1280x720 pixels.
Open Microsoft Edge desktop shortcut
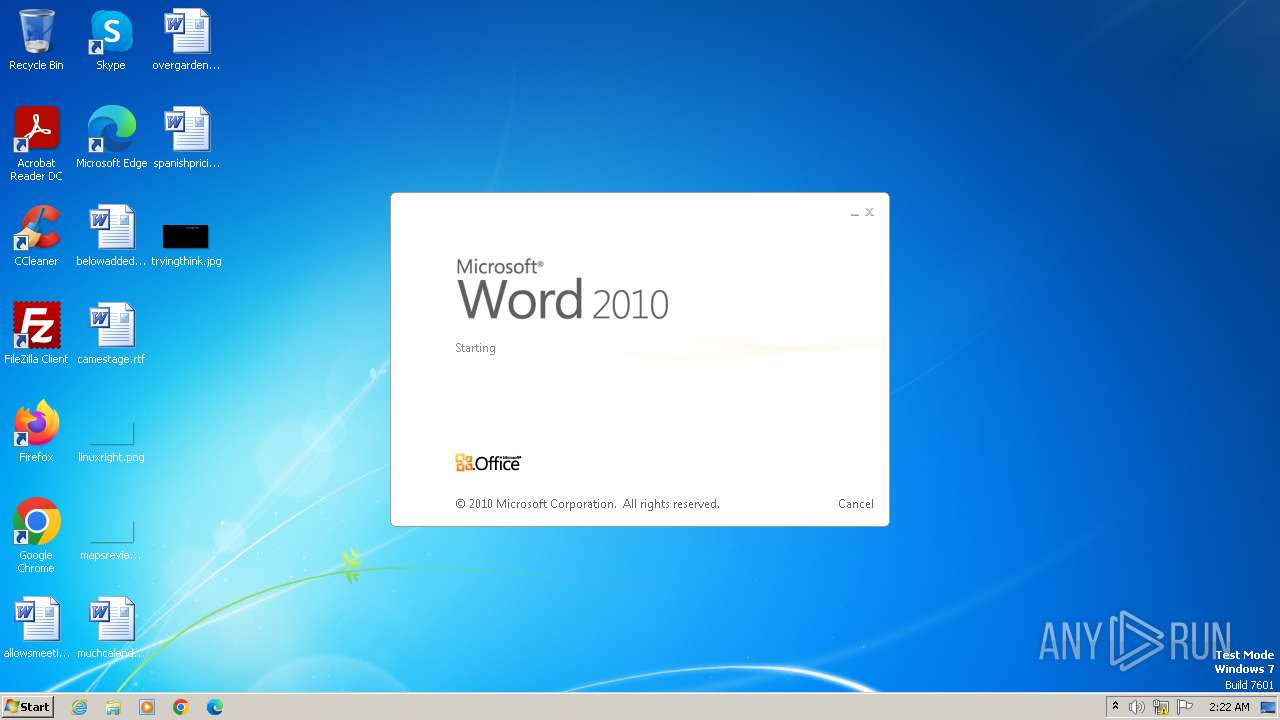(111, 138)
